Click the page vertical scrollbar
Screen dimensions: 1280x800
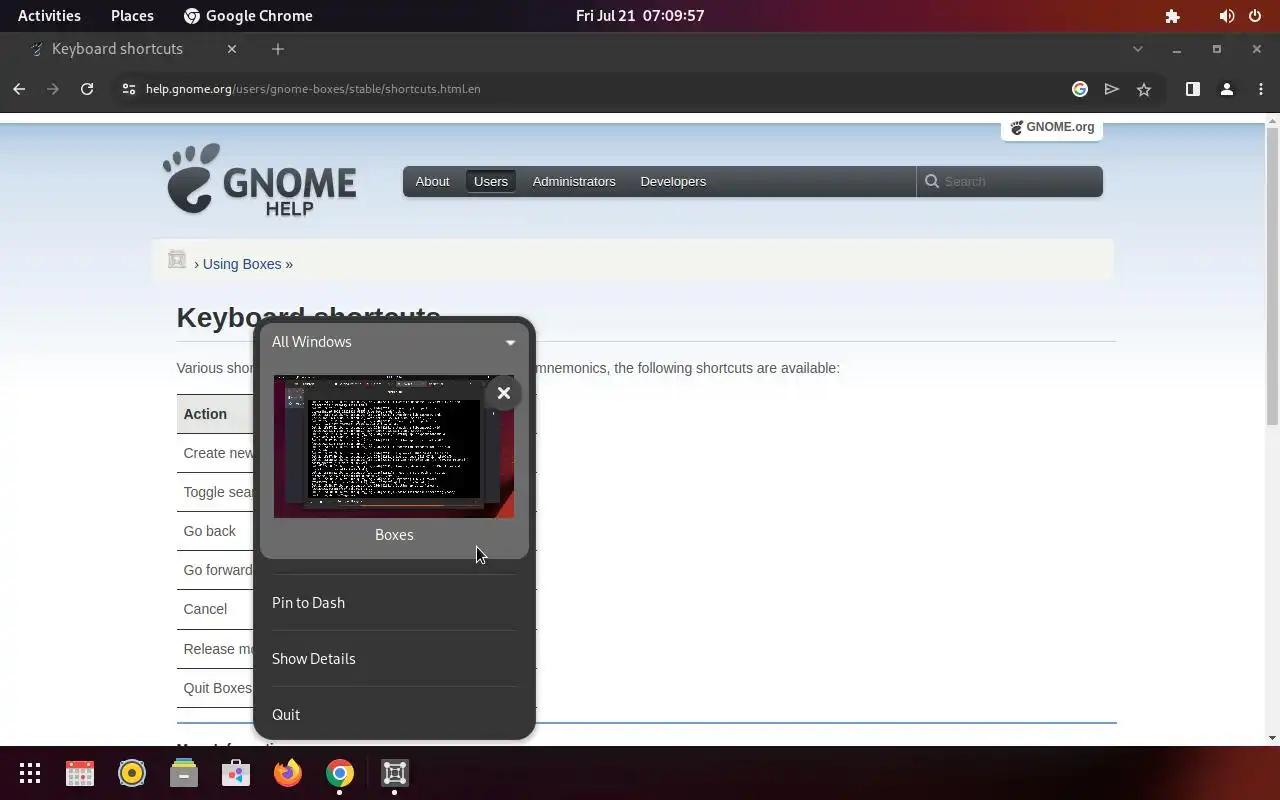1272,277
